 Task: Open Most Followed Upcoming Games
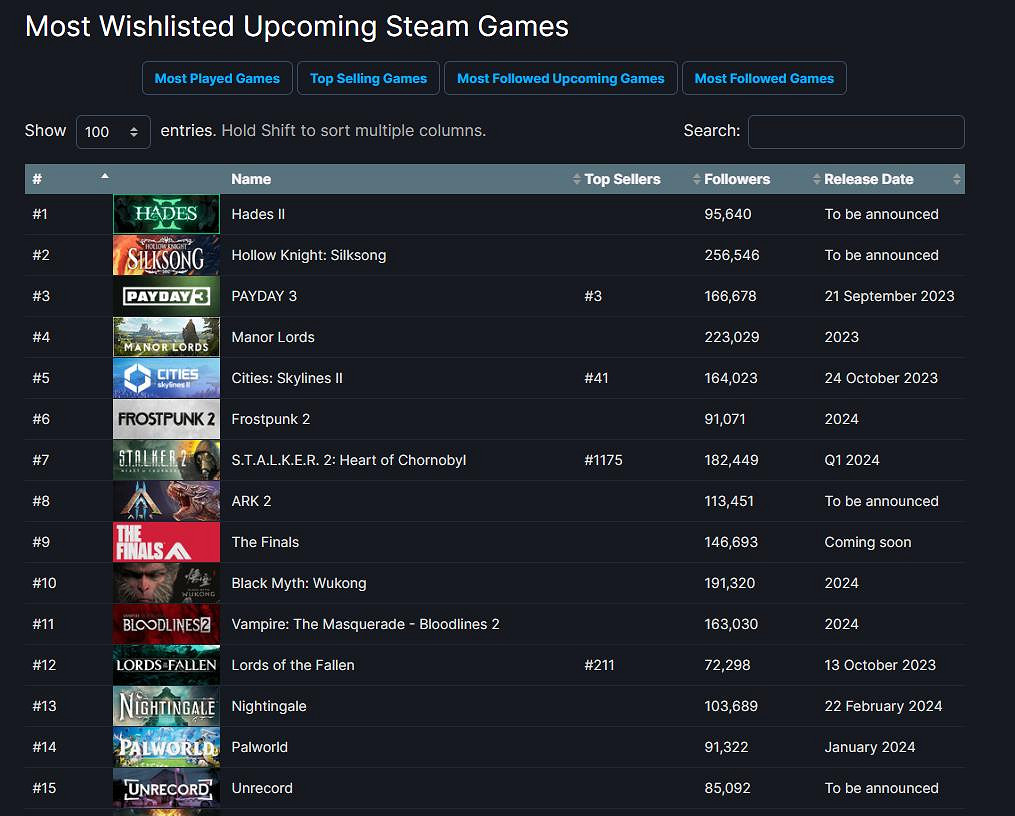coord(560,78)
